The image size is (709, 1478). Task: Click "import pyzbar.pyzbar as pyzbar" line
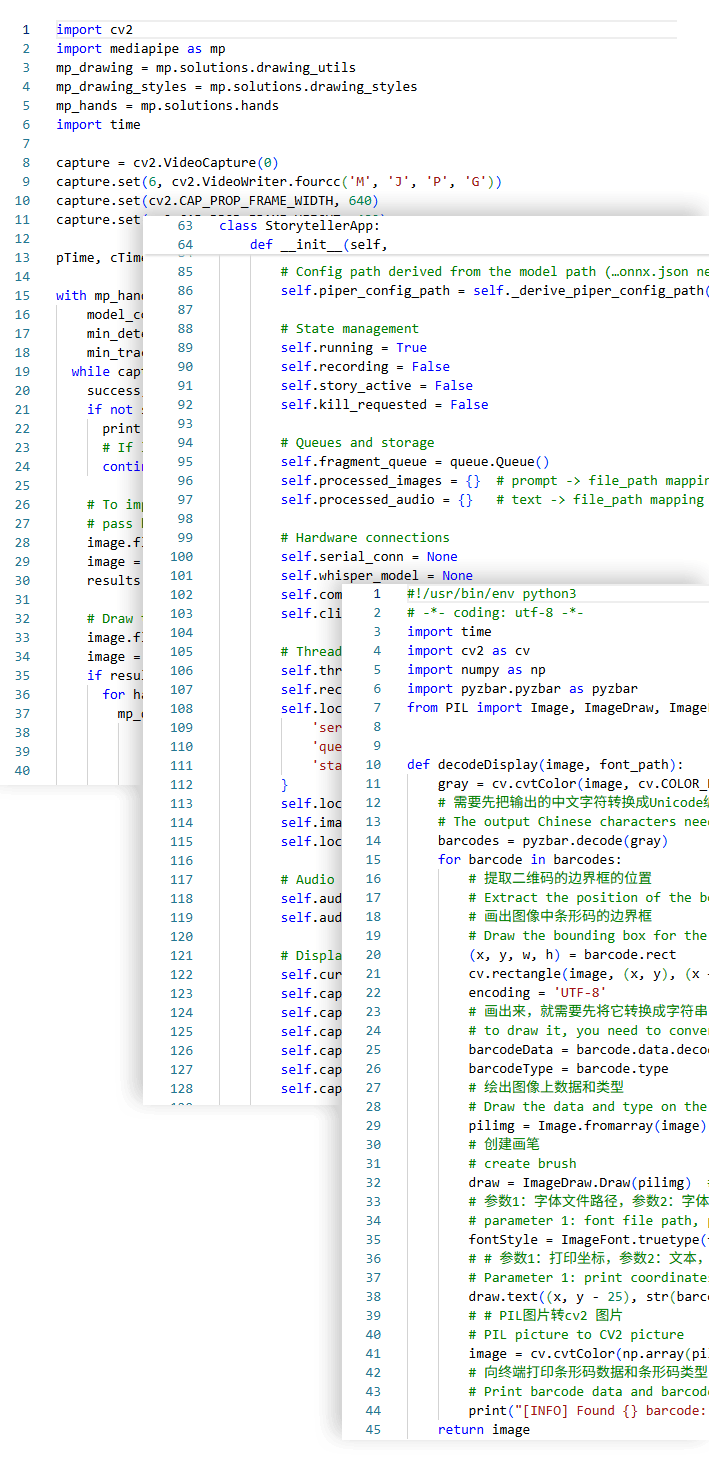[522, 689]
